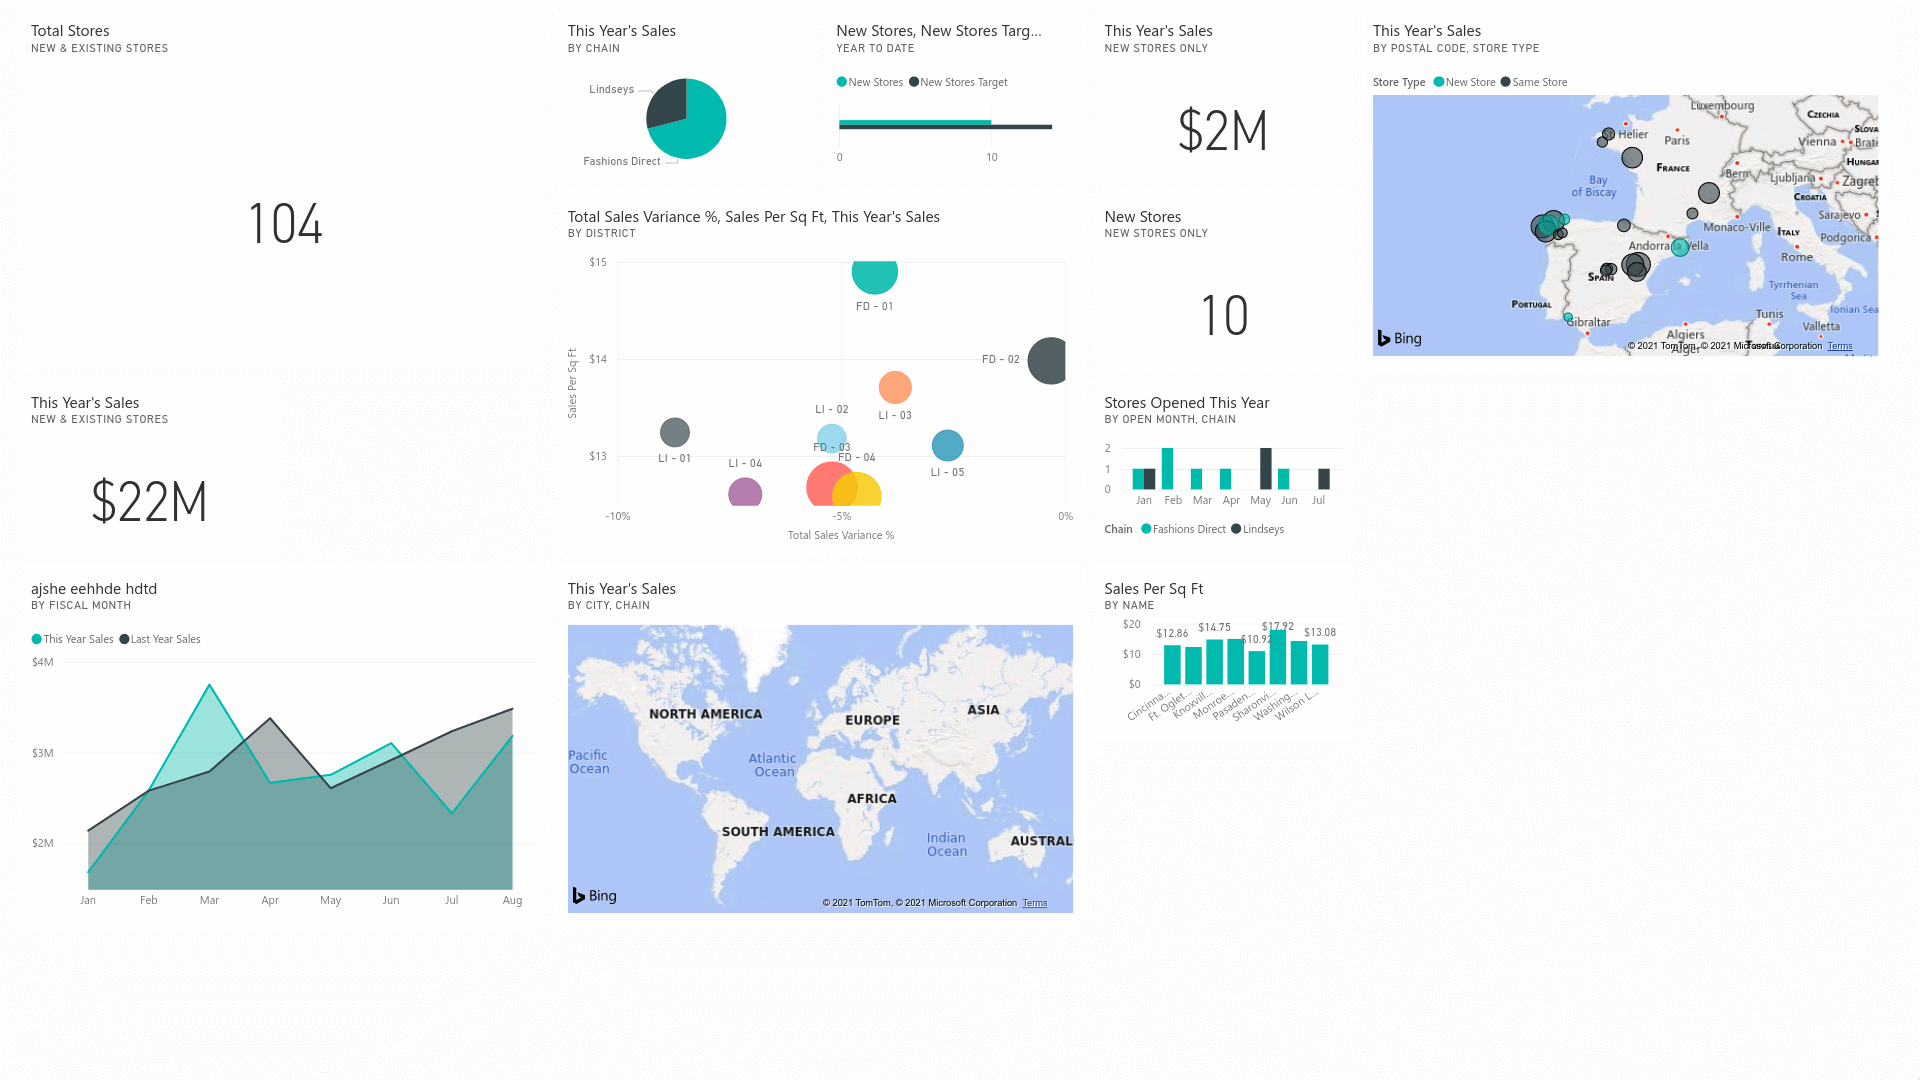This screenshot has width=1920, height=1080.
Task: Click the purple LI-04 bubble
Action: pos(744,491)
